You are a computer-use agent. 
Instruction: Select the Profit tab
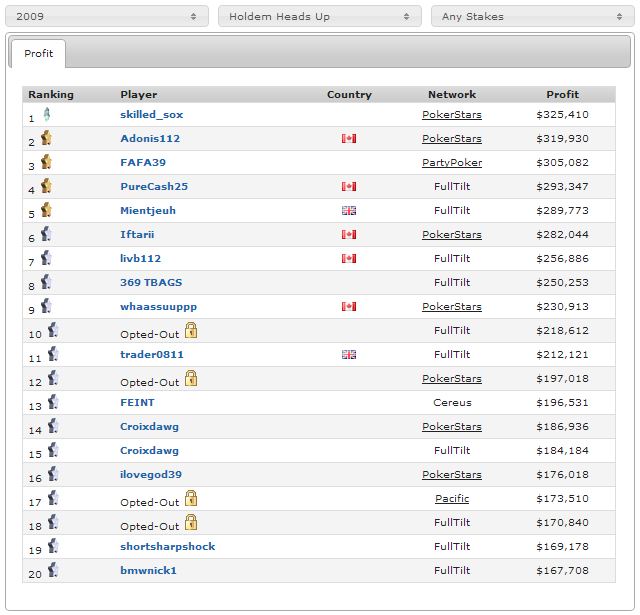click(39, 53)
